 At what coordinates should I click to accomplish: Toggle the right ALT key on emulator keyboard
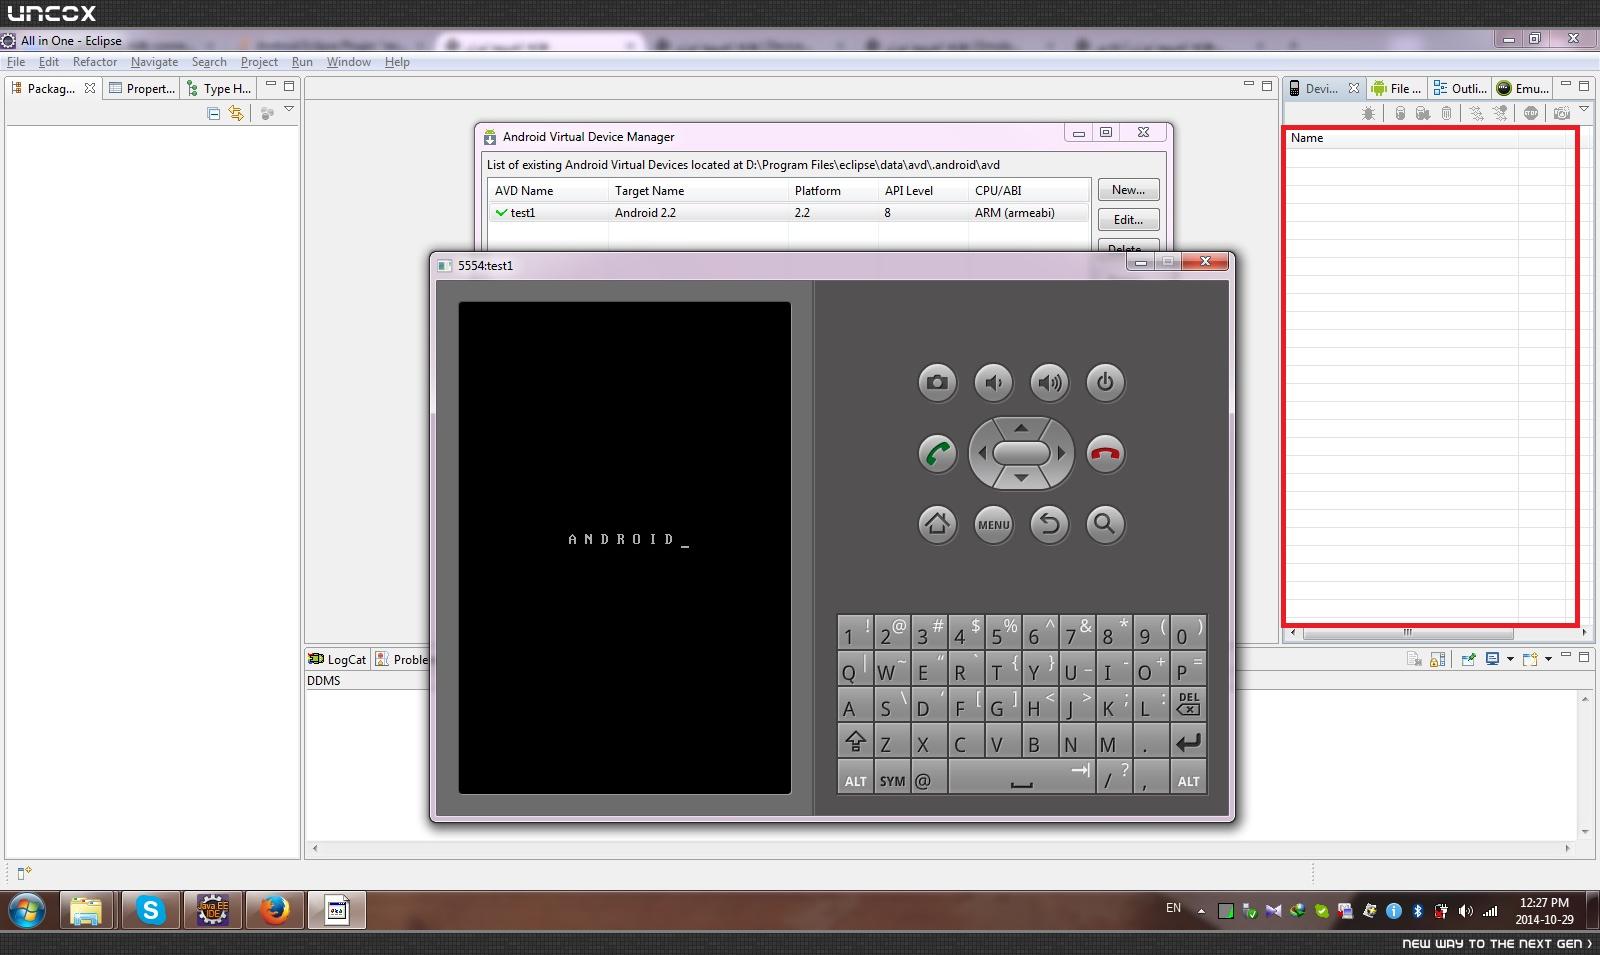pos(1188,779)
